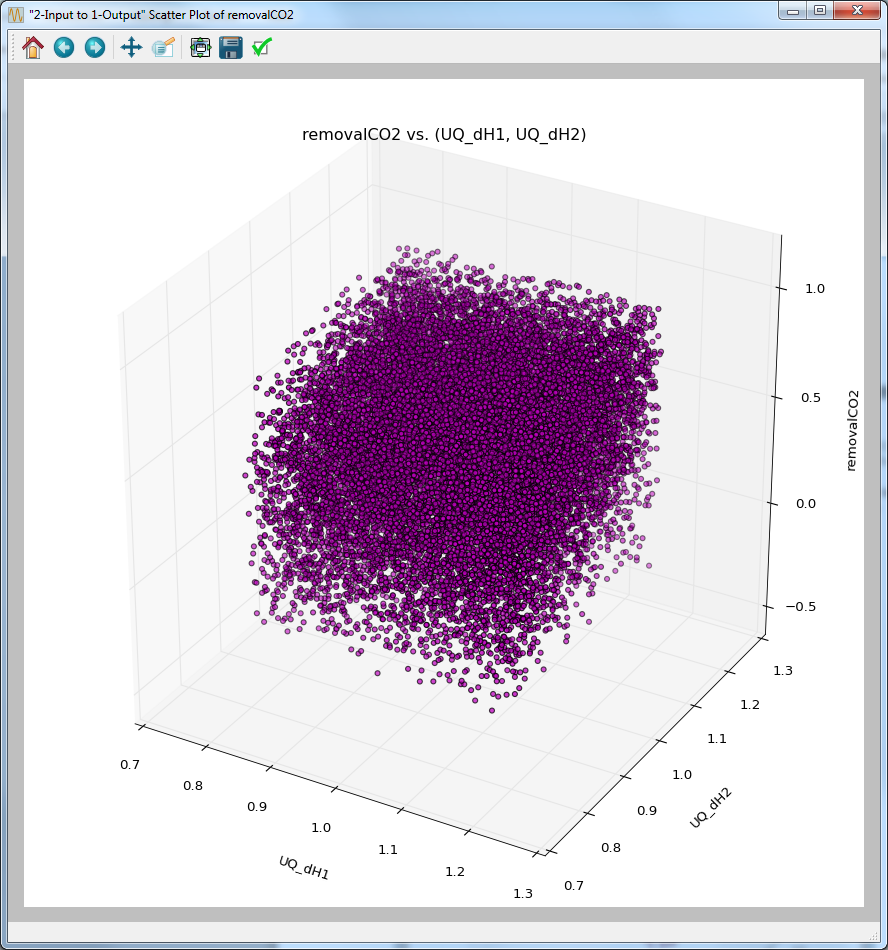888x950 pixels.
Task: Reset the view with the Home icon
Action: tap(32, 47)
